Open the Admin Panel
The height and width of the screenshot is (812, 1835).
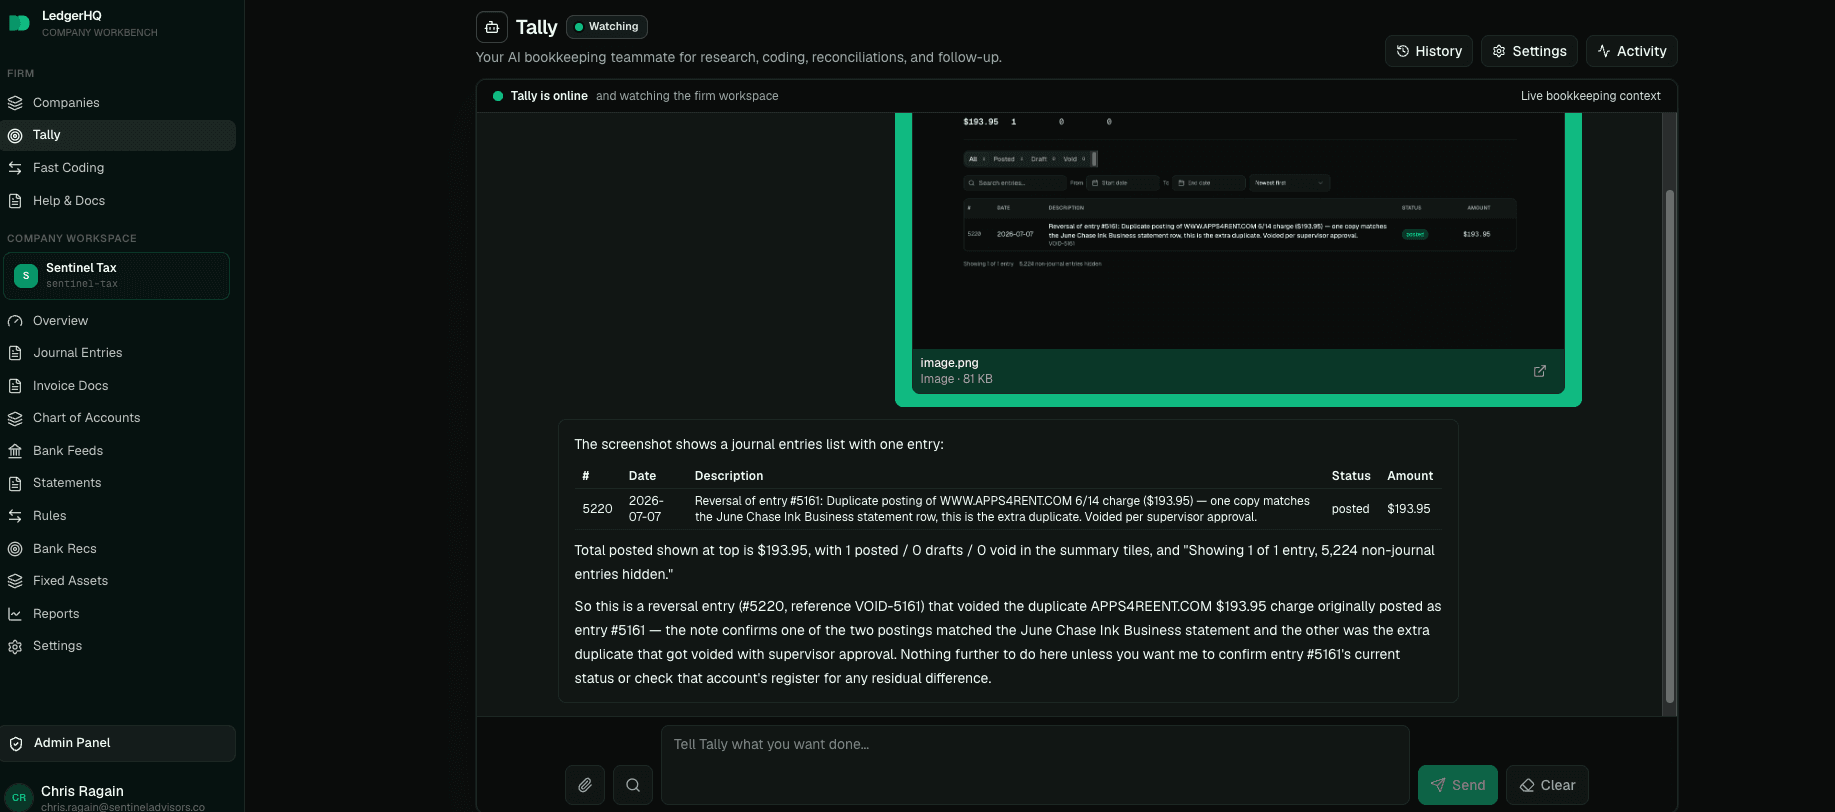click(x=118, y=743)
